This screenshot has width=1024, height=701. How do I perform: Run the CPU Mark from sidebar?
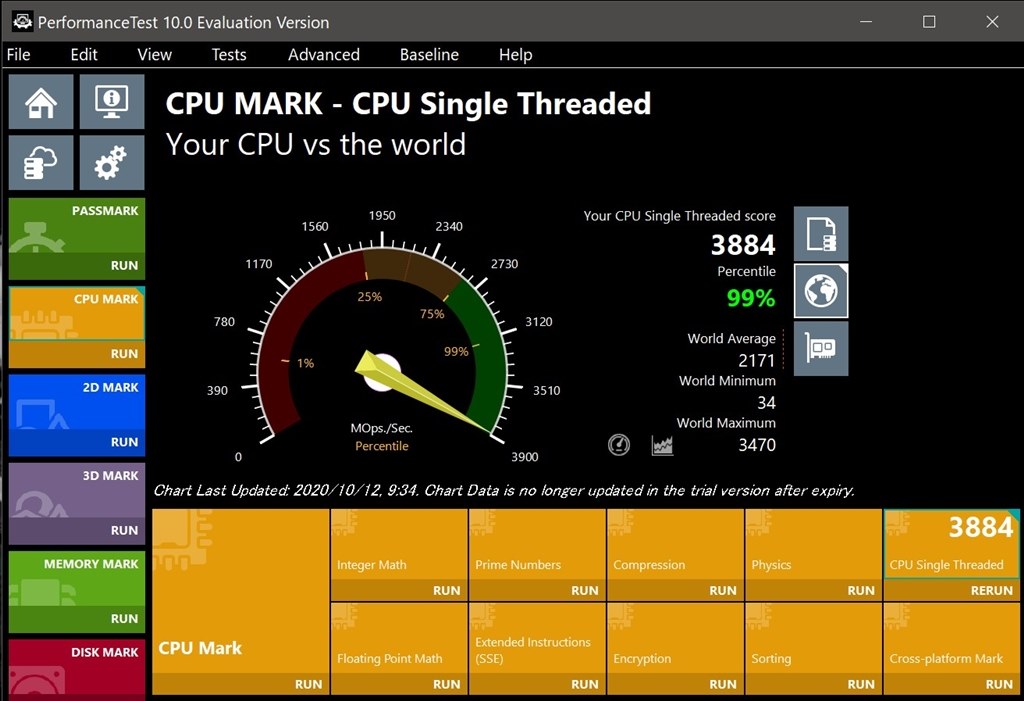[77, 354]
